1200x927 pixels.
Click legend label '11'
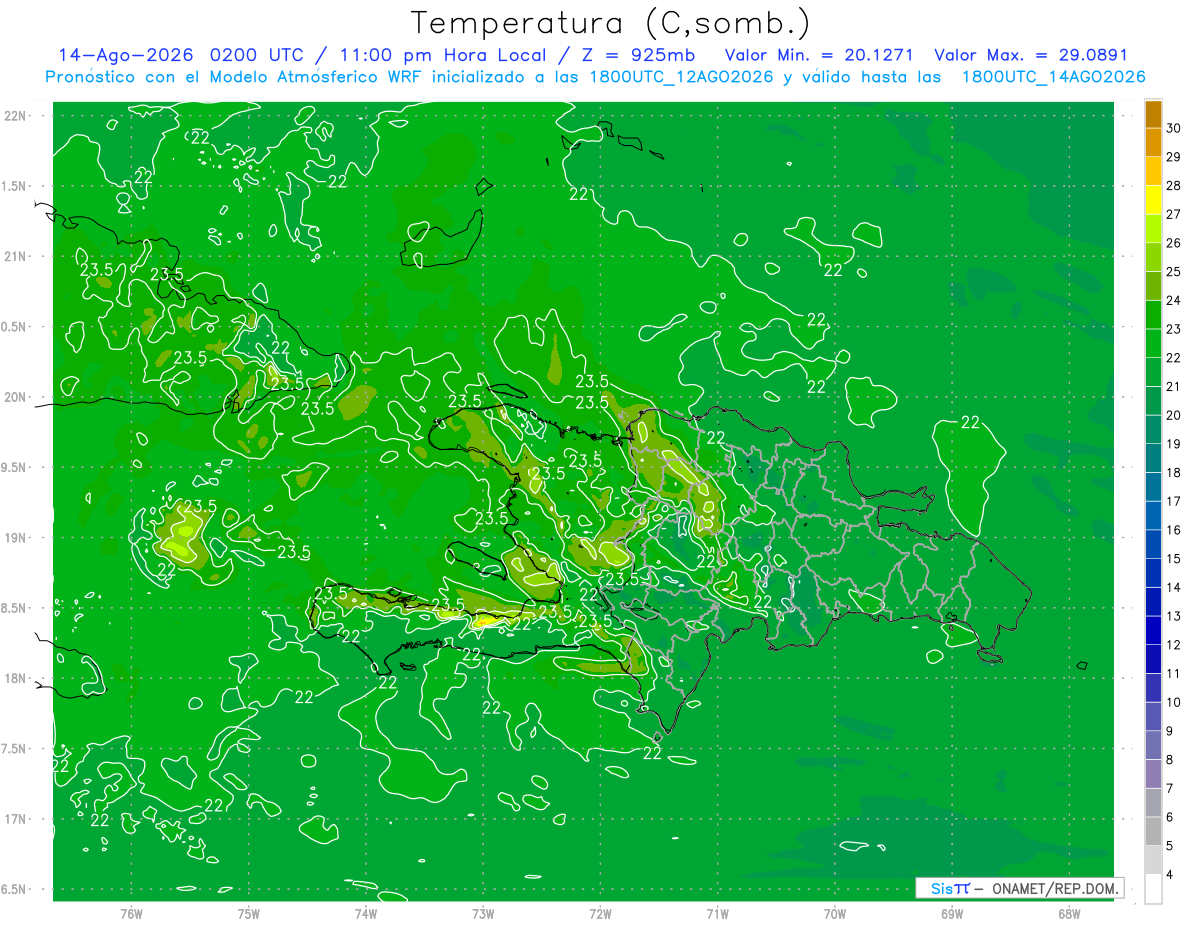point(1174,674)
